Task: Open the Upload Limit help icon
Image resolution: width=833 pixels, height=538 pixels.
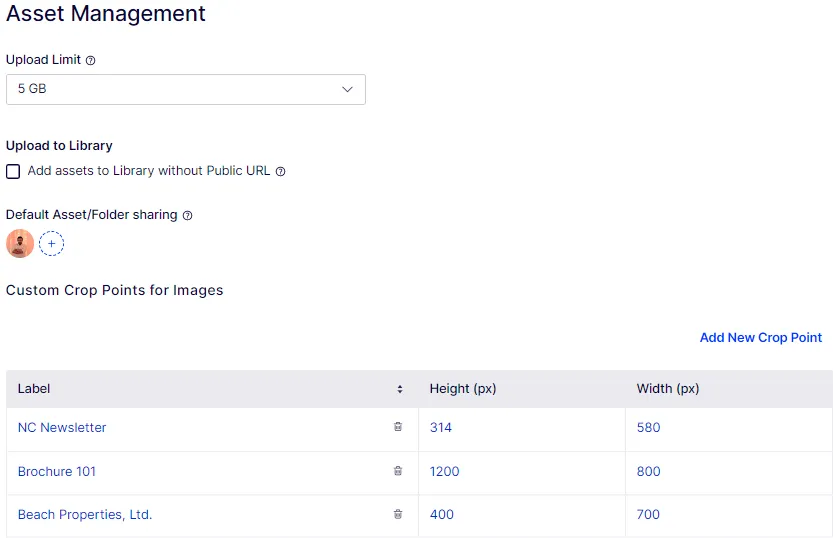Action: tap(90, 61)
